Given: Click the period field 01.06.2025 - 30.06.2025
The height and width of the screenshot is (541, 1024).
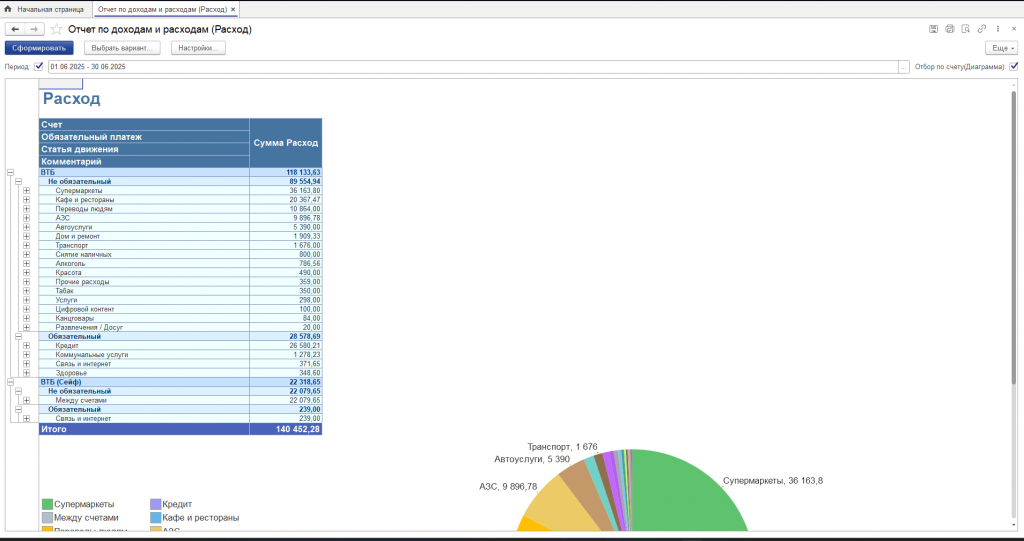Looking at the screenshot, I should coord(473,67).
